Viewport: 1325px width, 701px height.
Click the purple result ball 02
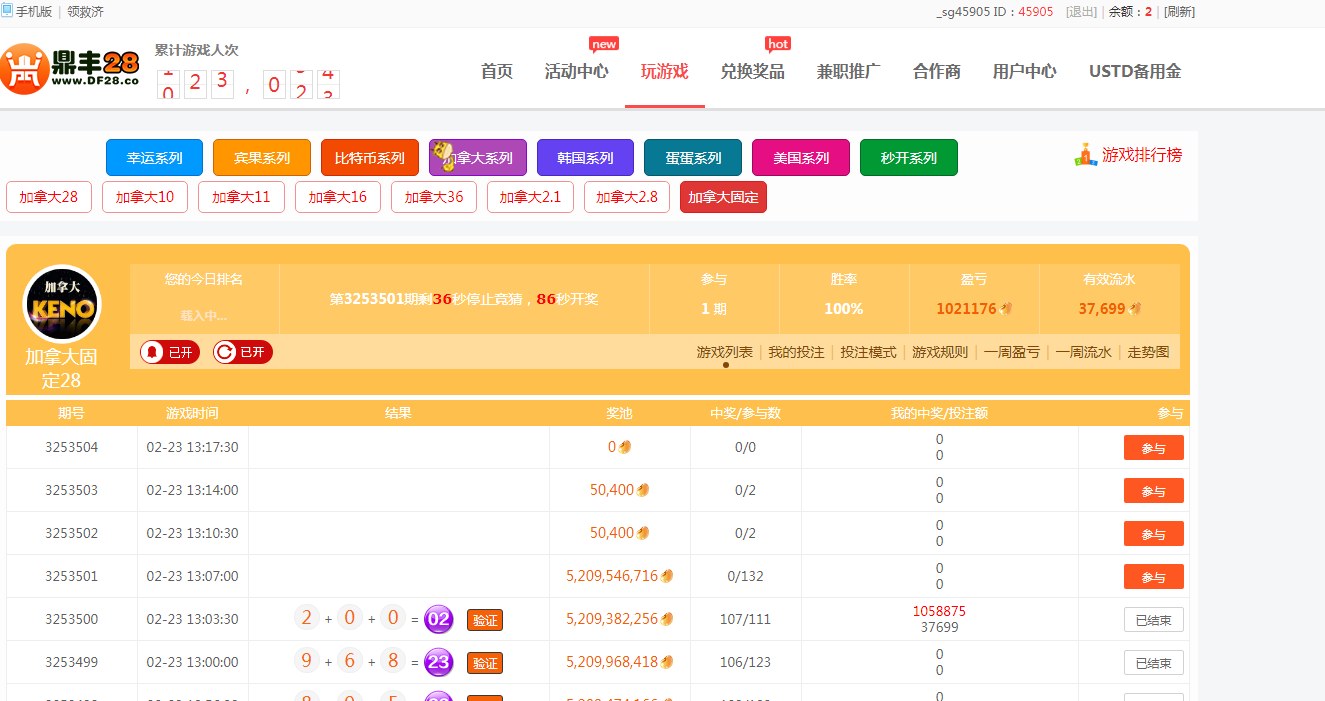click(439, 619)
